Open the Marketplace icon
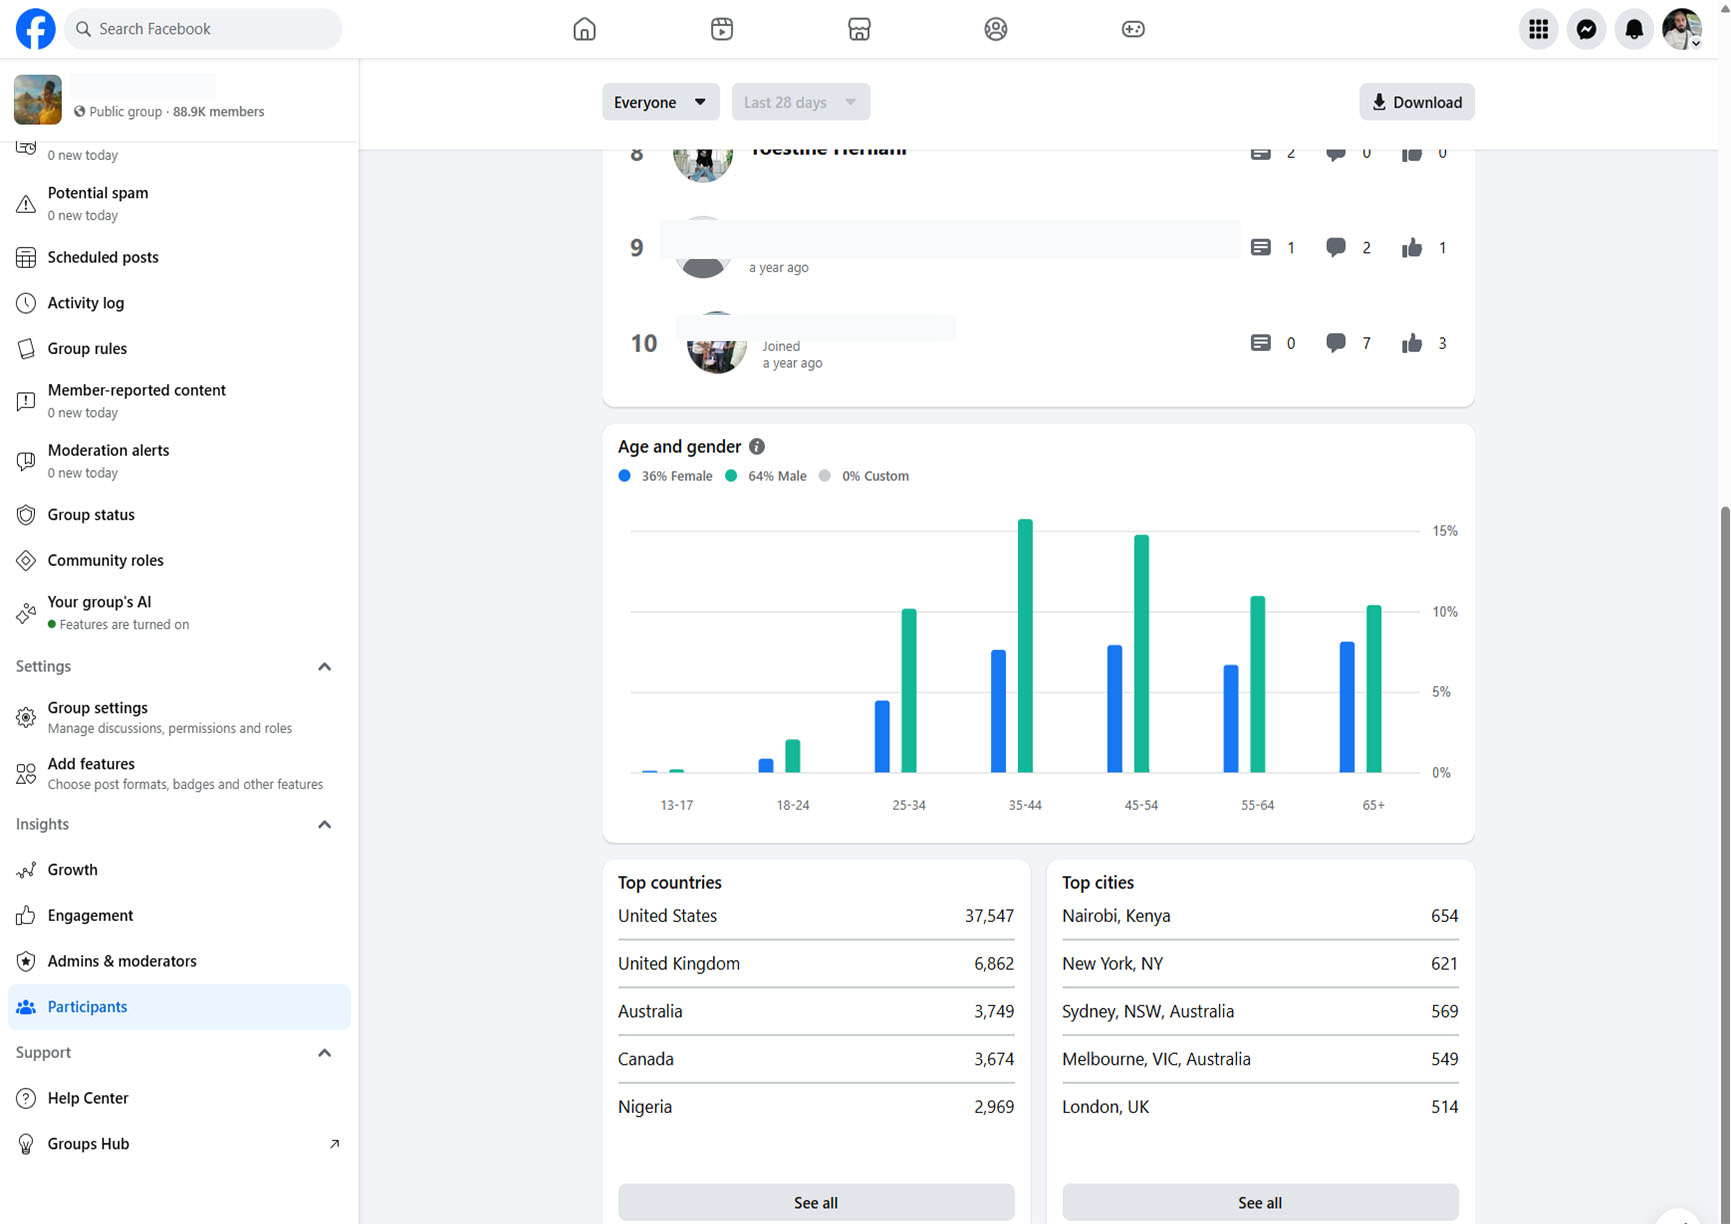The image size is (1731, 1224). 858,29
